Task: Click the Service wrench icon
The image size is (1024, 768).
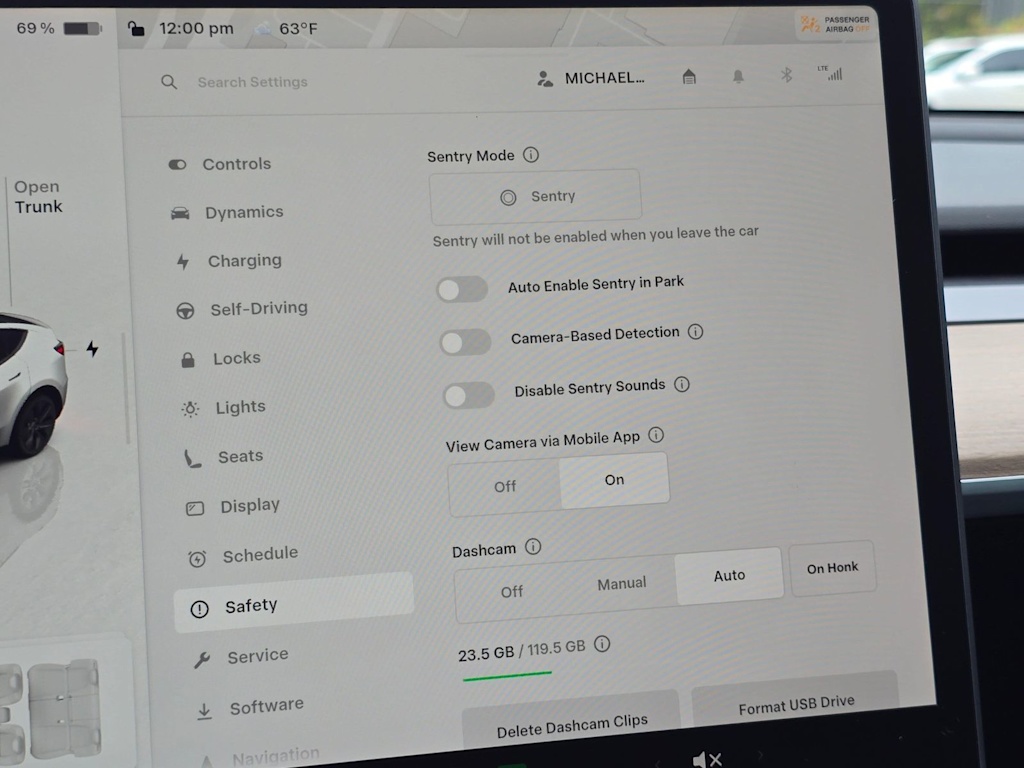Action: pos(202,660)
